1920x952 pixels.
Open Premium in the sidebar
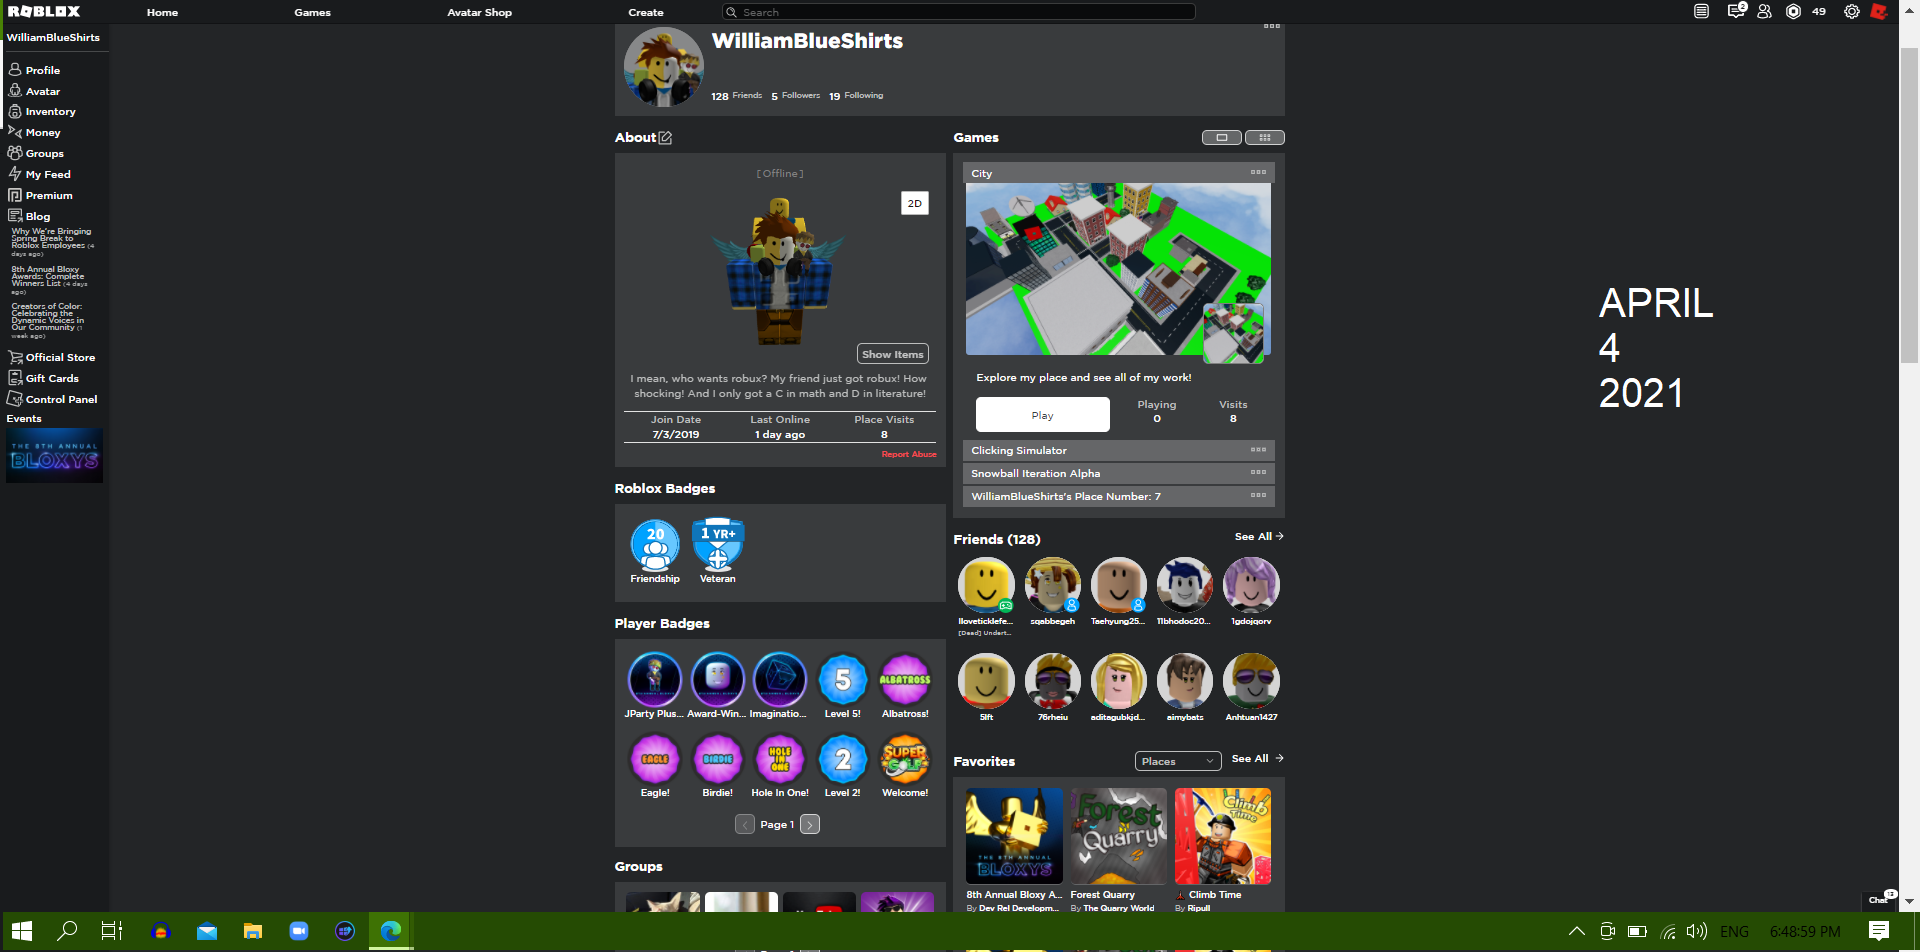pos(40,195)
